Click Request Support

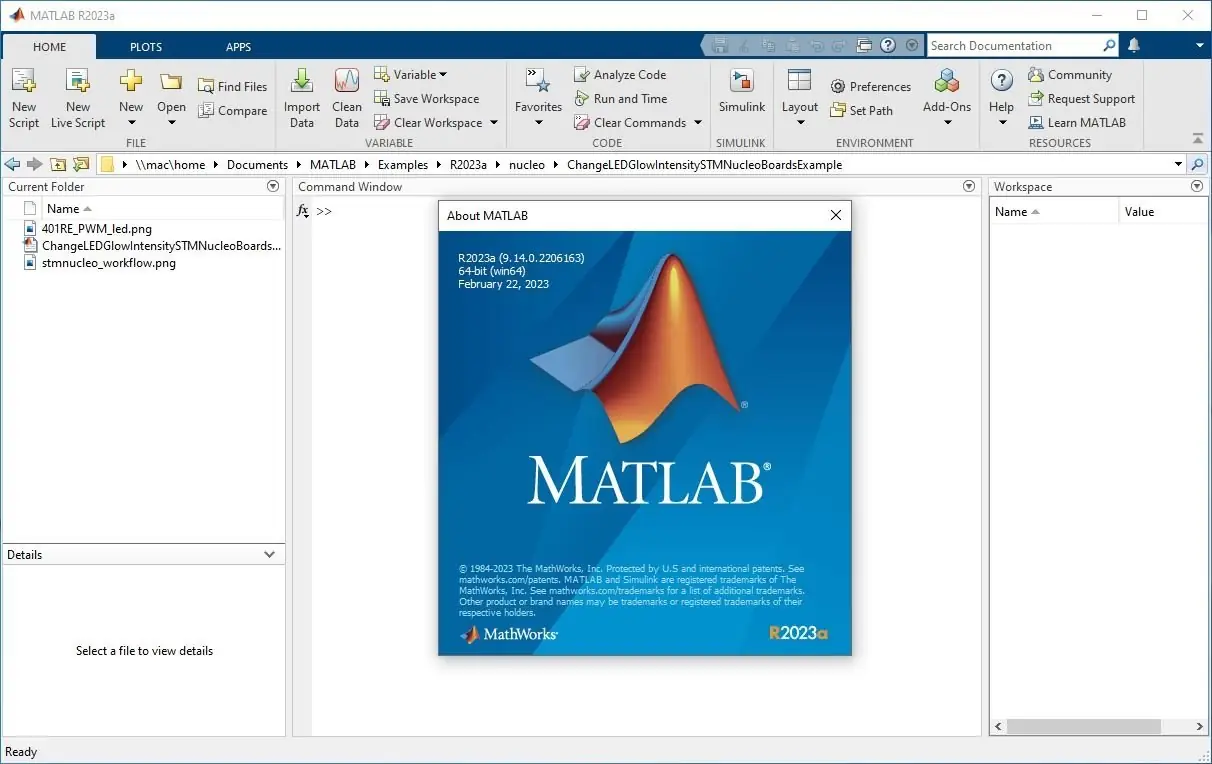pyautogui.click(x=1081, y=99)
